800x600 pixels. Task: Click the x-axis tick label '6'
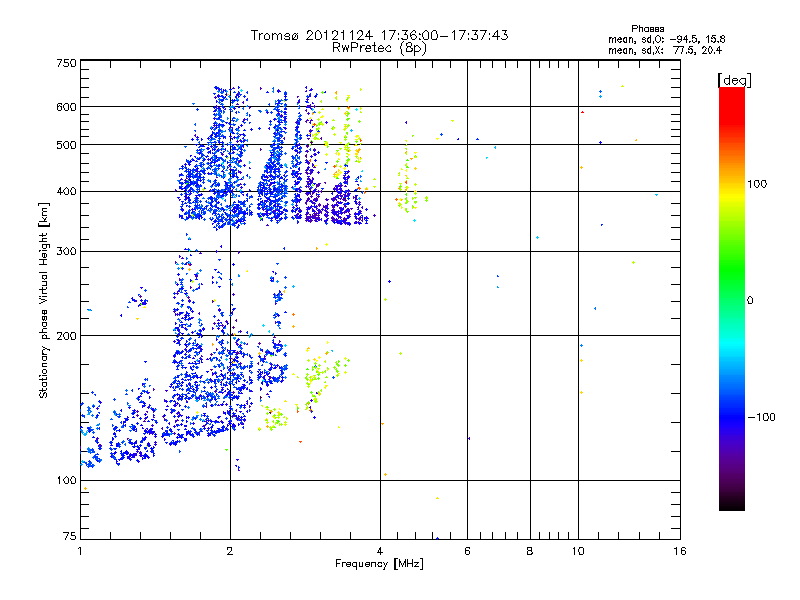(467, 551)
